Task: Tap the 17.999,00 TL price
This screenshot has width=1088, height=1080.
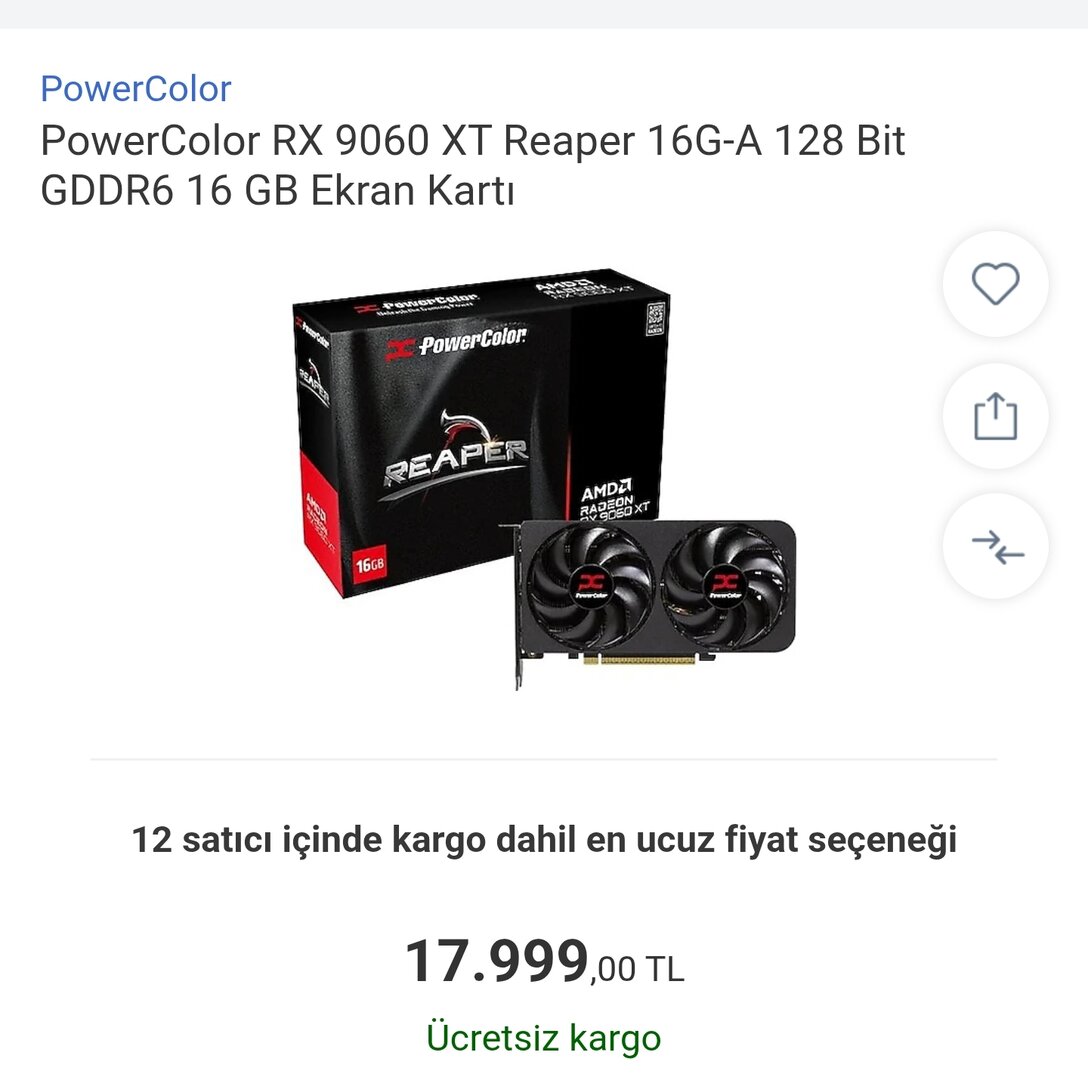Action: coord(544,962)
